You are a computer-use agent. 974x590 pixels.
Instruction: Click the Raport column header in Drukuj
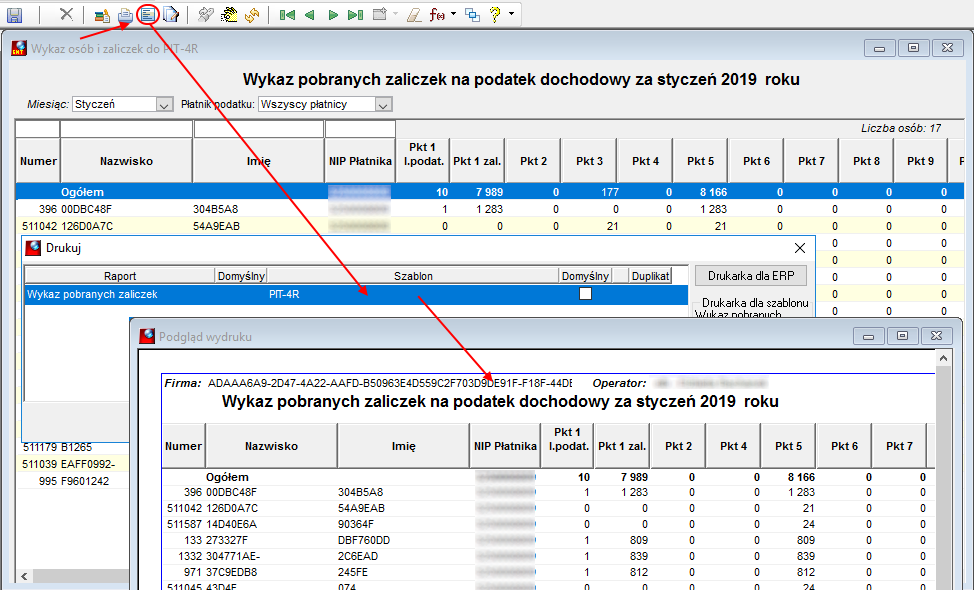coord(120,276)
